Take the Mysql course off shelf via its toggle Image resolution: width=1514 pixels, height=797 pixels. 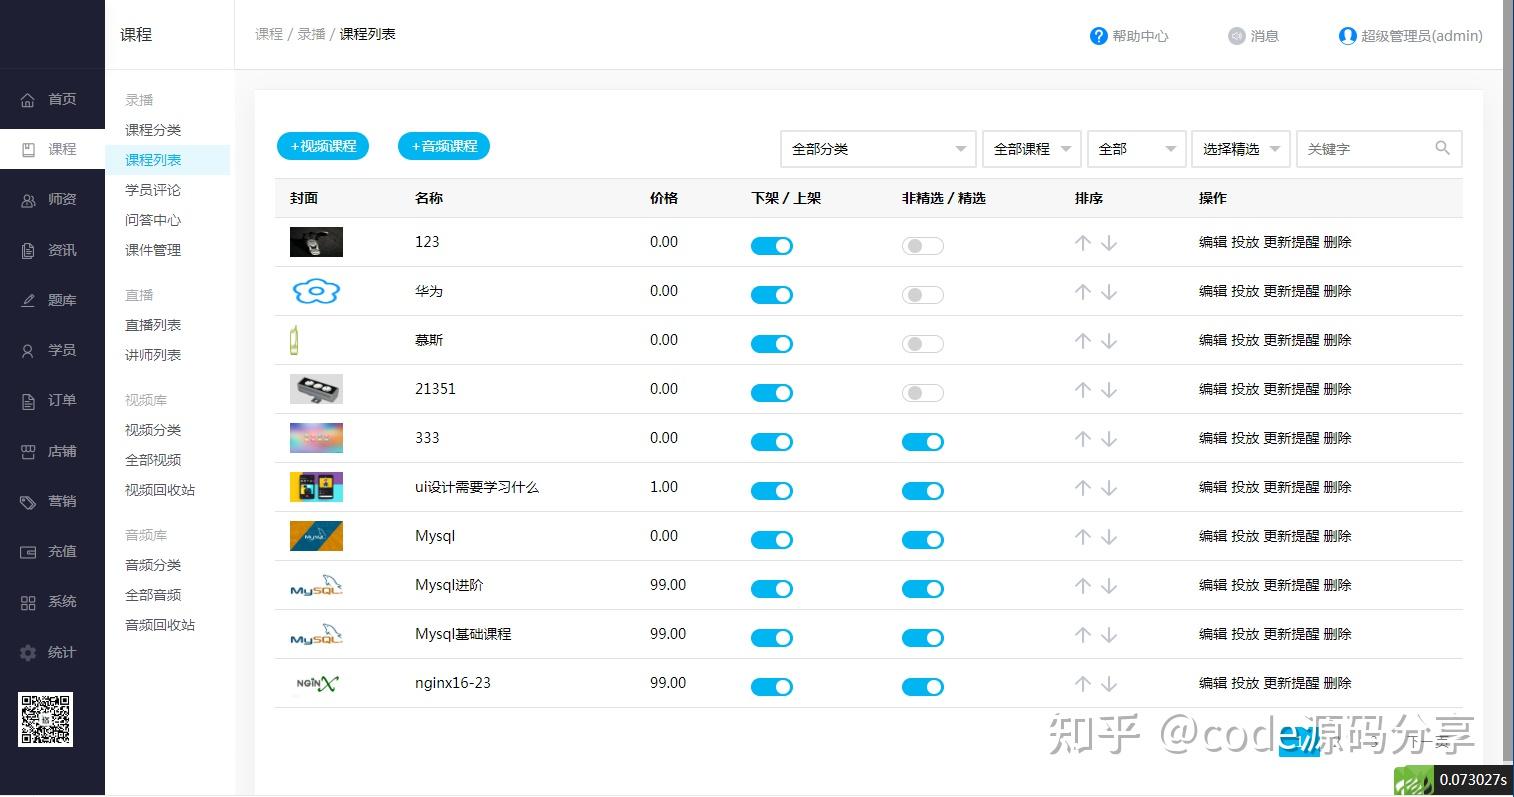click(771, 539)
